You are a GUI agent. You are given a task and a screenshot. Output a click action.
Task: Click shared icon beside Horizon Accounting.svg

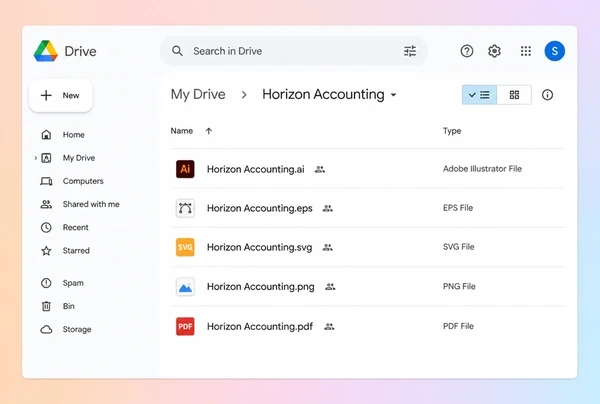coord(328,247)
